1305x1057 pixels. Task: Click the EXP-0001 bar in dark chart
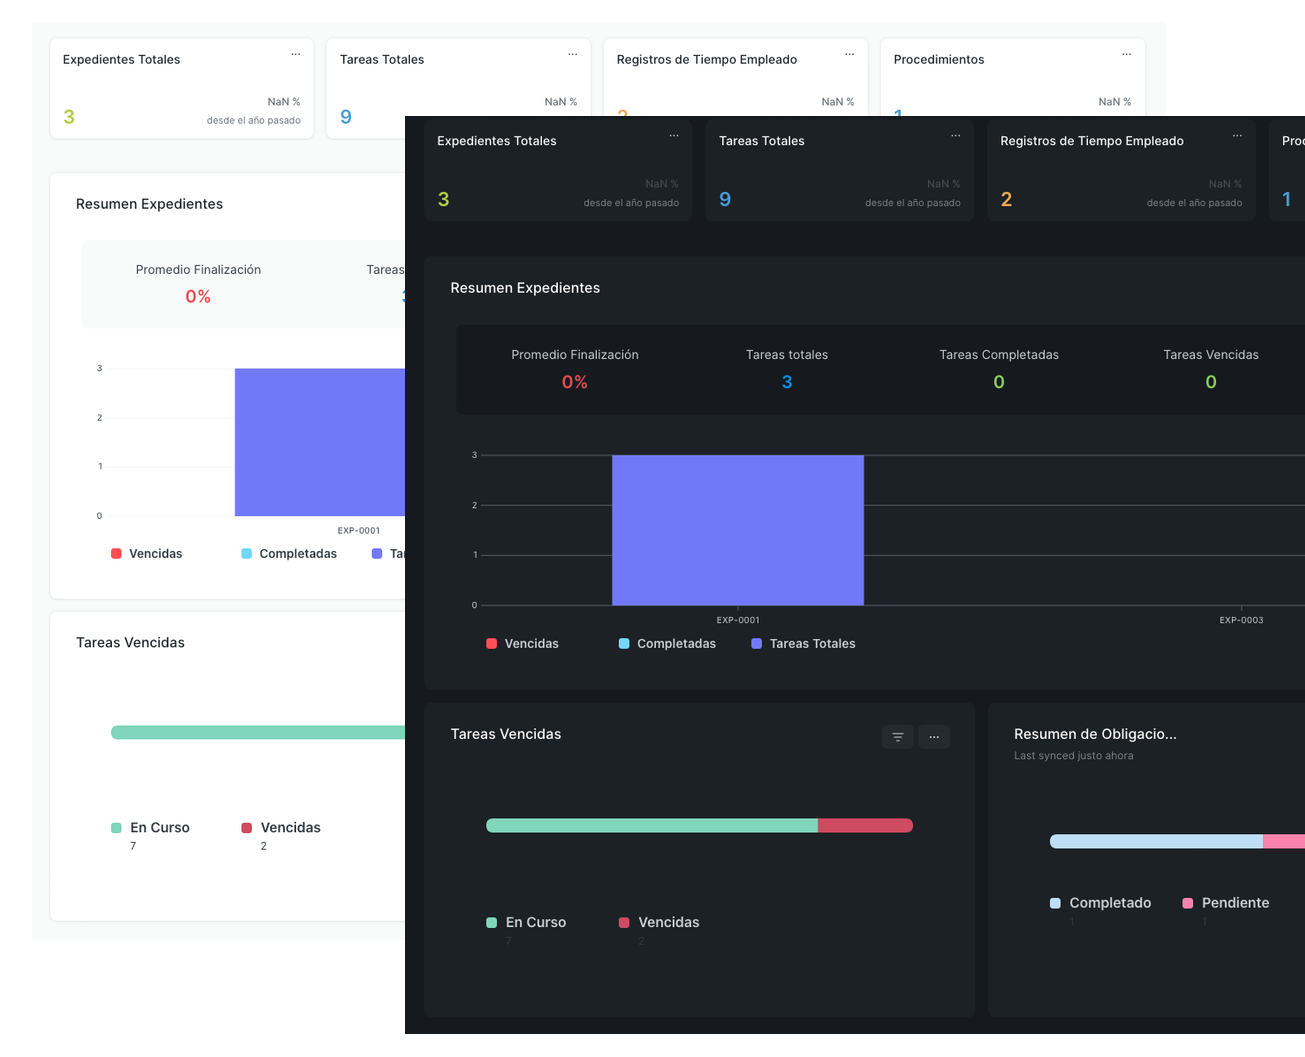pyautogui.click(x=737, y=530)
